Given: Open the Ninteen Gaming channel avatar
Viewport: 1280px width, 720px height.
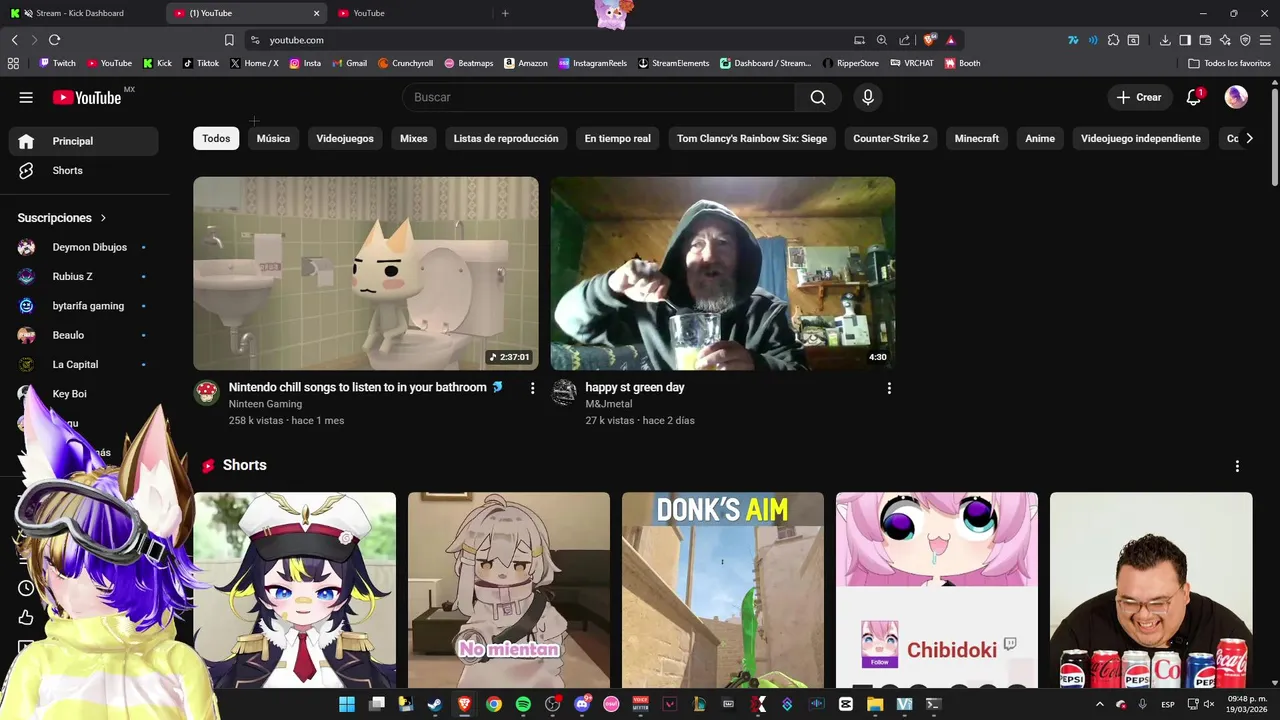Looking at the screenshot, I should [x=207, y=392].
